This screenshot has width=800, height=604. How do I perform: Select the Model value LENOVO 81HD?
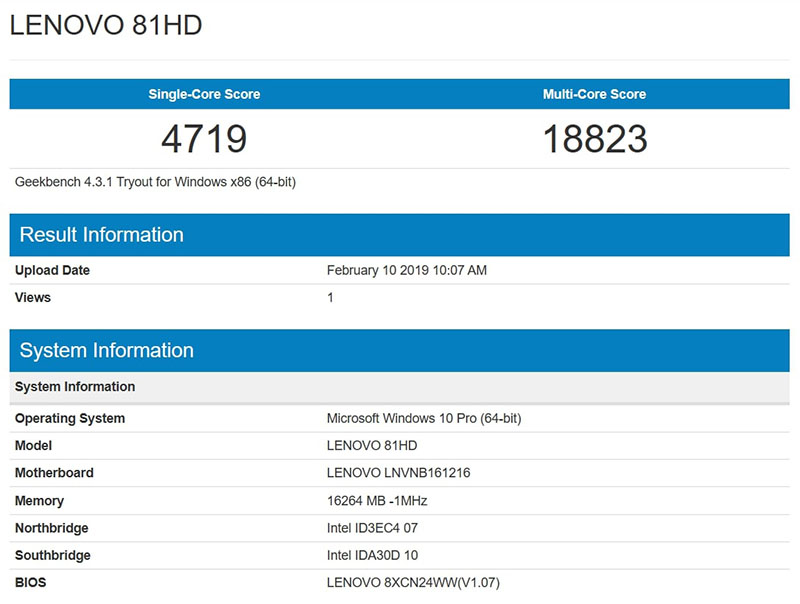point(372,446)
